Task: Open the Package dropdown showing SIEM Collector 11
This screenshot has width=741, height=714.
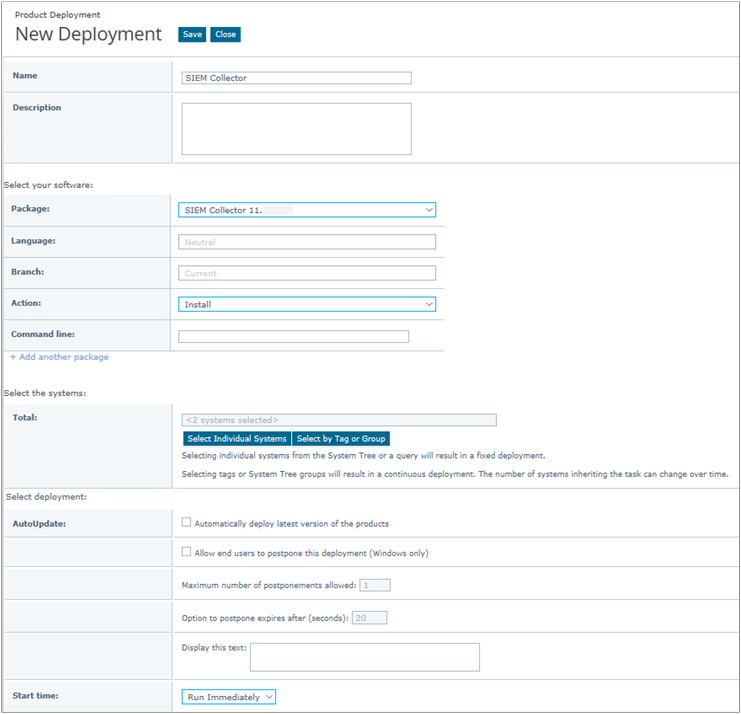Action: (x=307, y=210)
